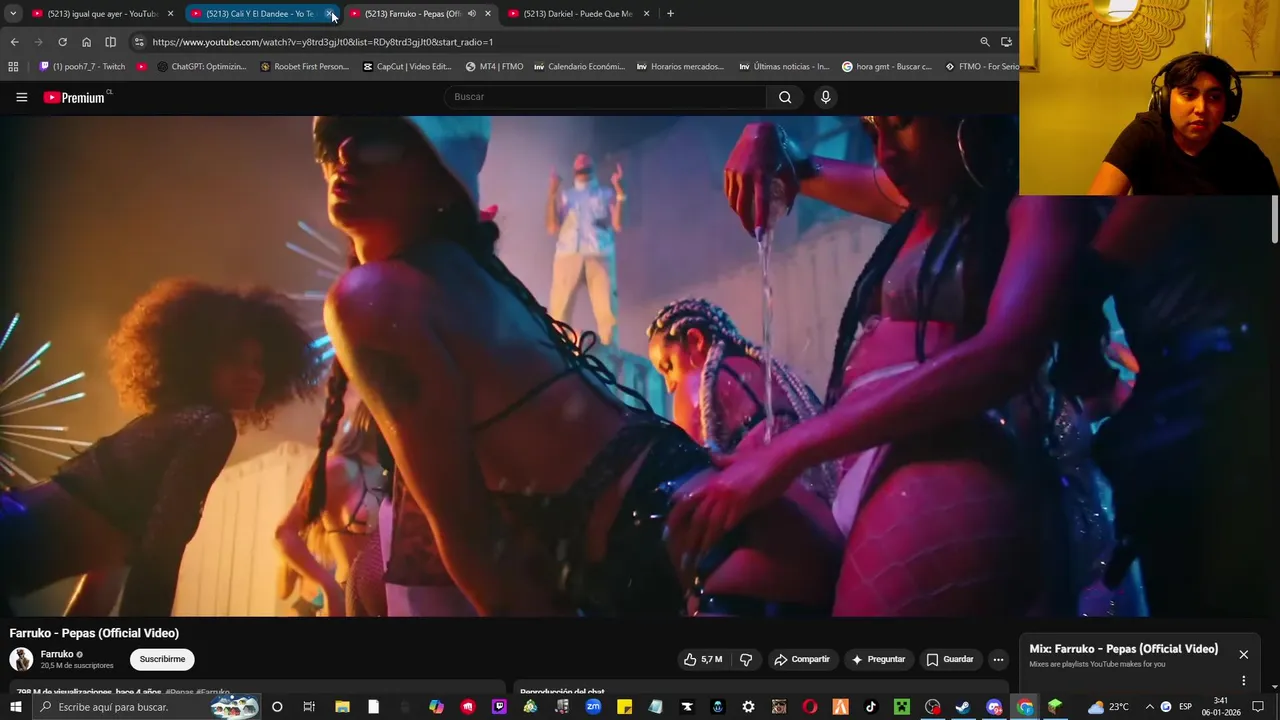Open the Opera browser taskbar icon
Image resolution: width=1280 pixels, height=720 pixels.
coord(809,707)
